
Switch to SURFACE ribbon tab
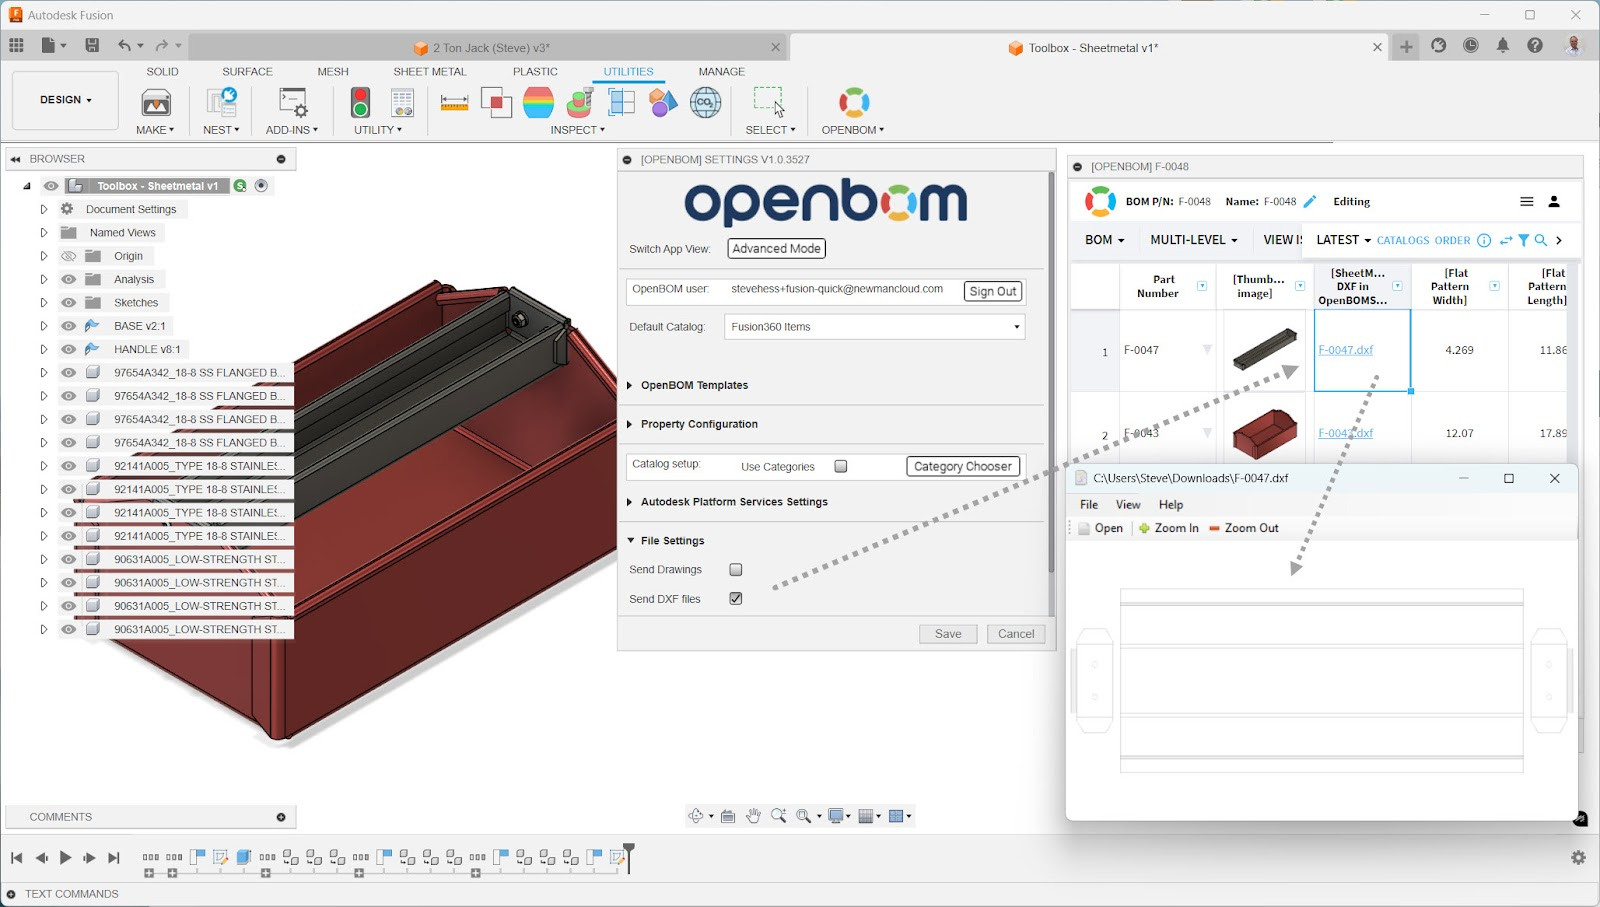click(x=247, y=72)
